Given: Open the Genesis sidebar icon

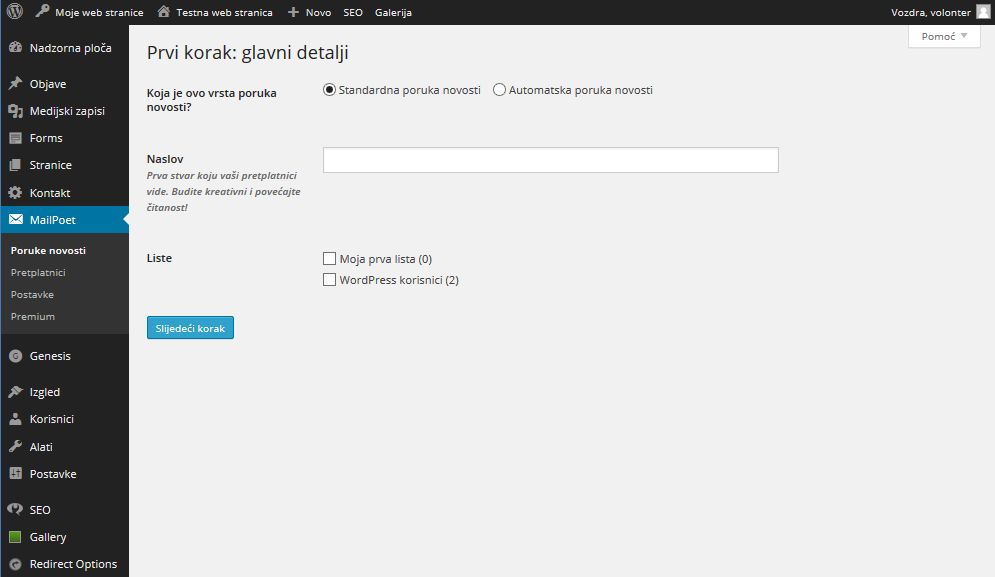Looking at the screenshot, I should pos(15,356).
